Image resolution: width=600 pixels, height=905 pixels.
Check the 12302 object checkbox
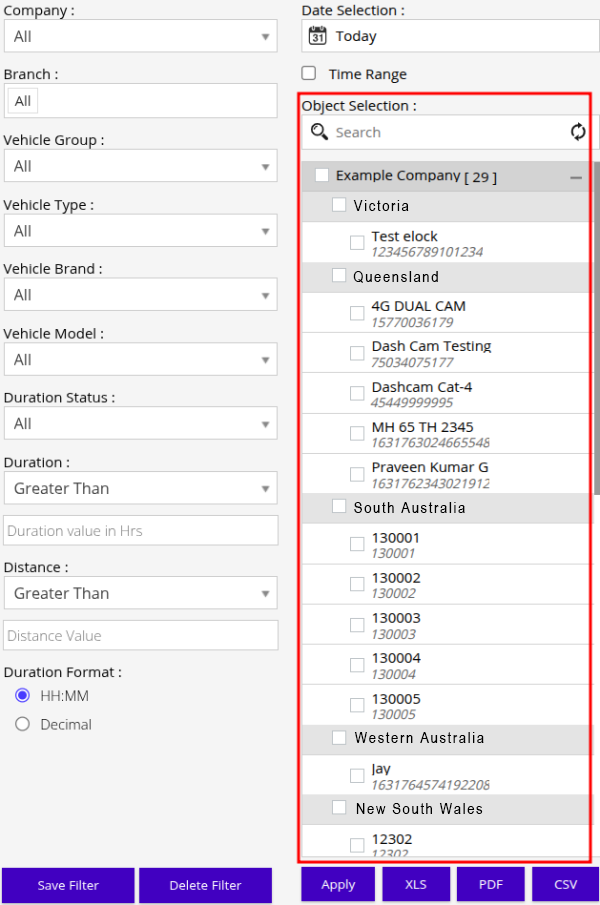click(x=357, y=845)
